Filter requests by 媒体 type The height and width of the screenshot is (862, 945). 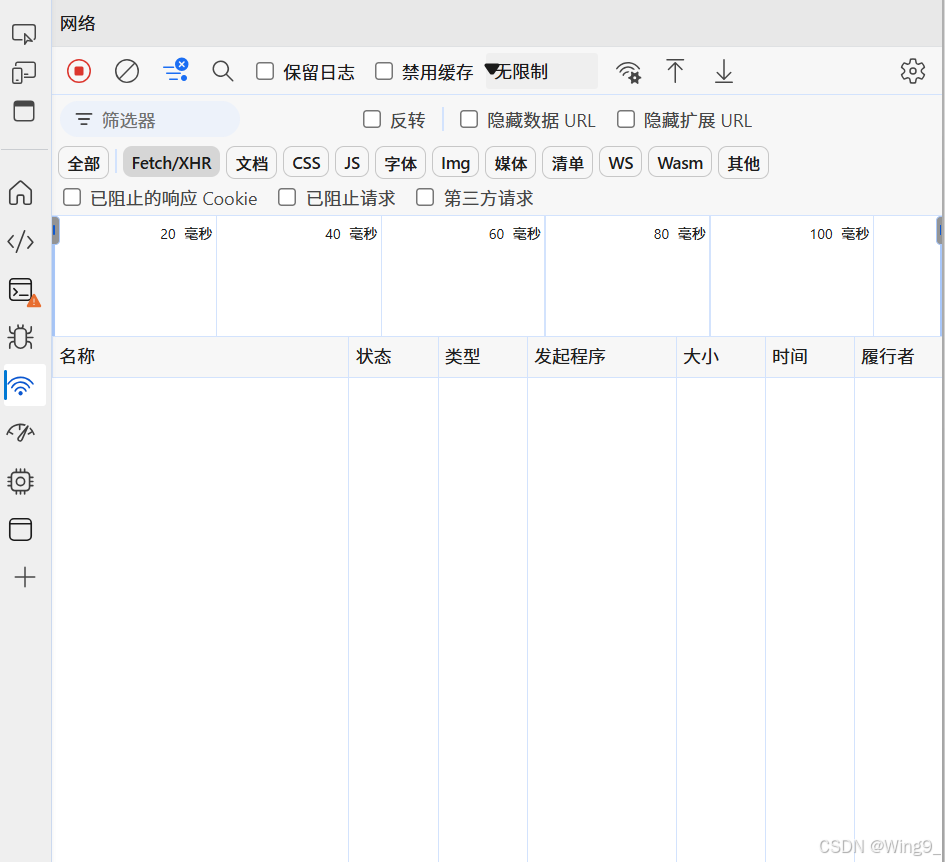tap(510, 163)
